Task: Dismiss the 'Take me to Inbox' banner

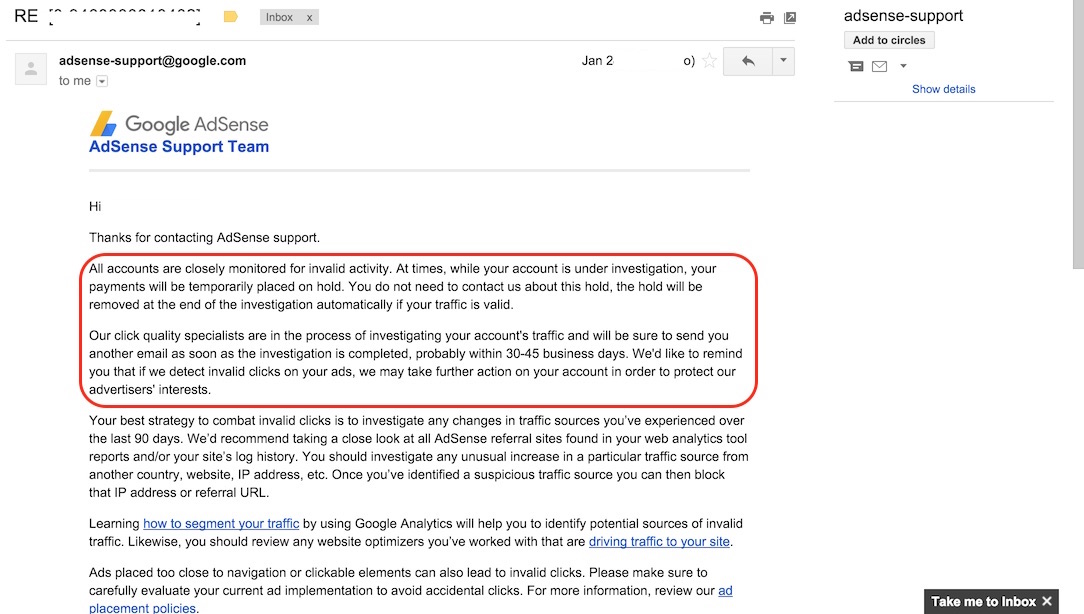Action: pos(1047,601)
